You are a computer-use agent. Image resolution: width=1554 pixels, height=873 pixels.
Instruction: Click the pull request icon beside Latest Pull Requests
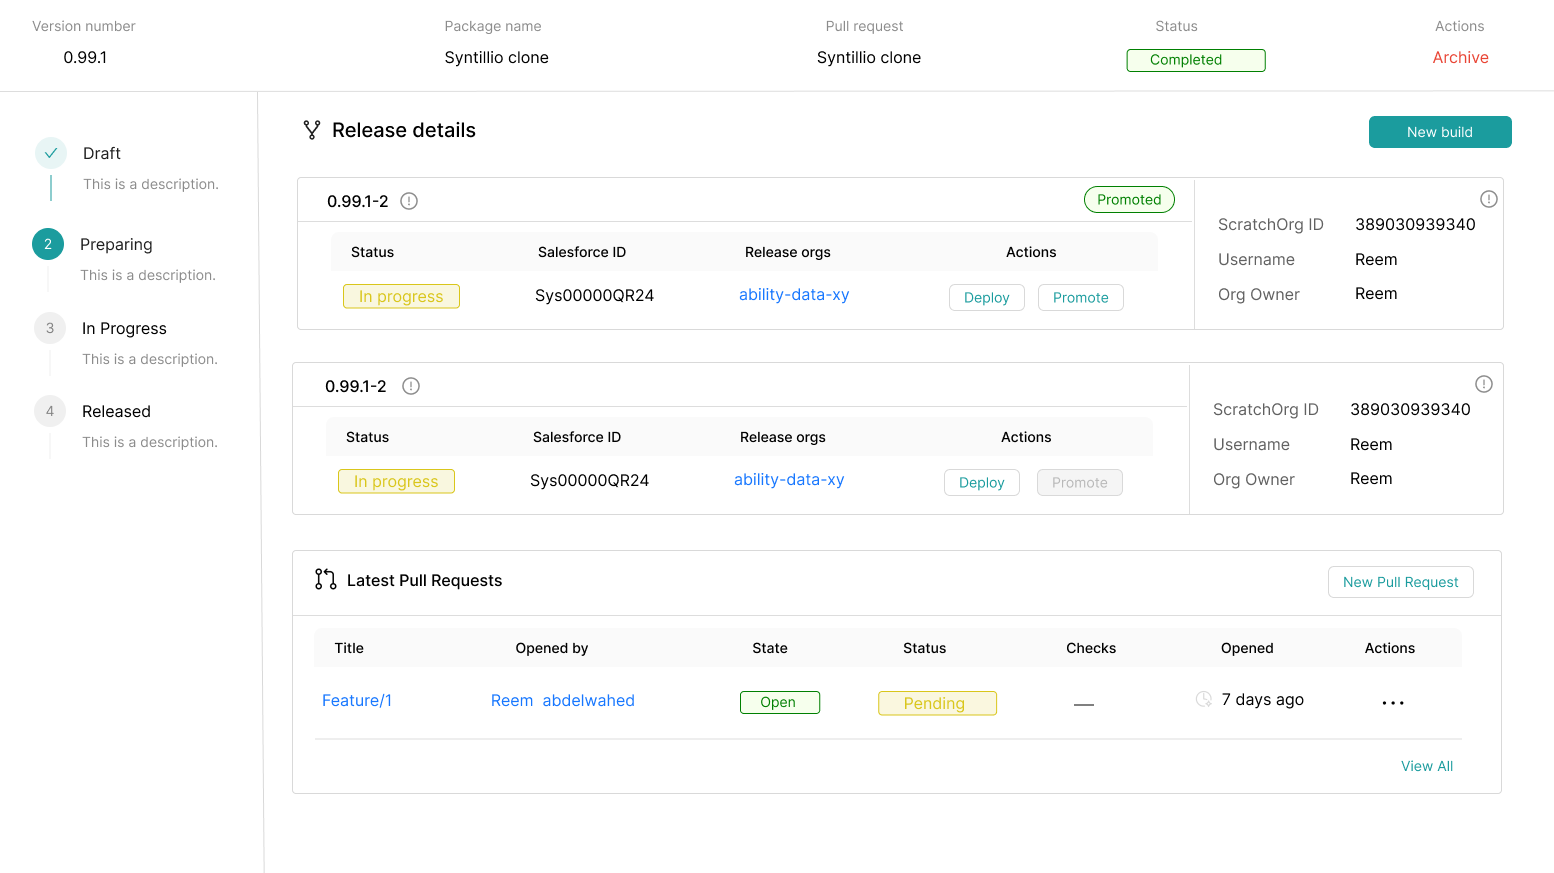[x=325, y=580]
